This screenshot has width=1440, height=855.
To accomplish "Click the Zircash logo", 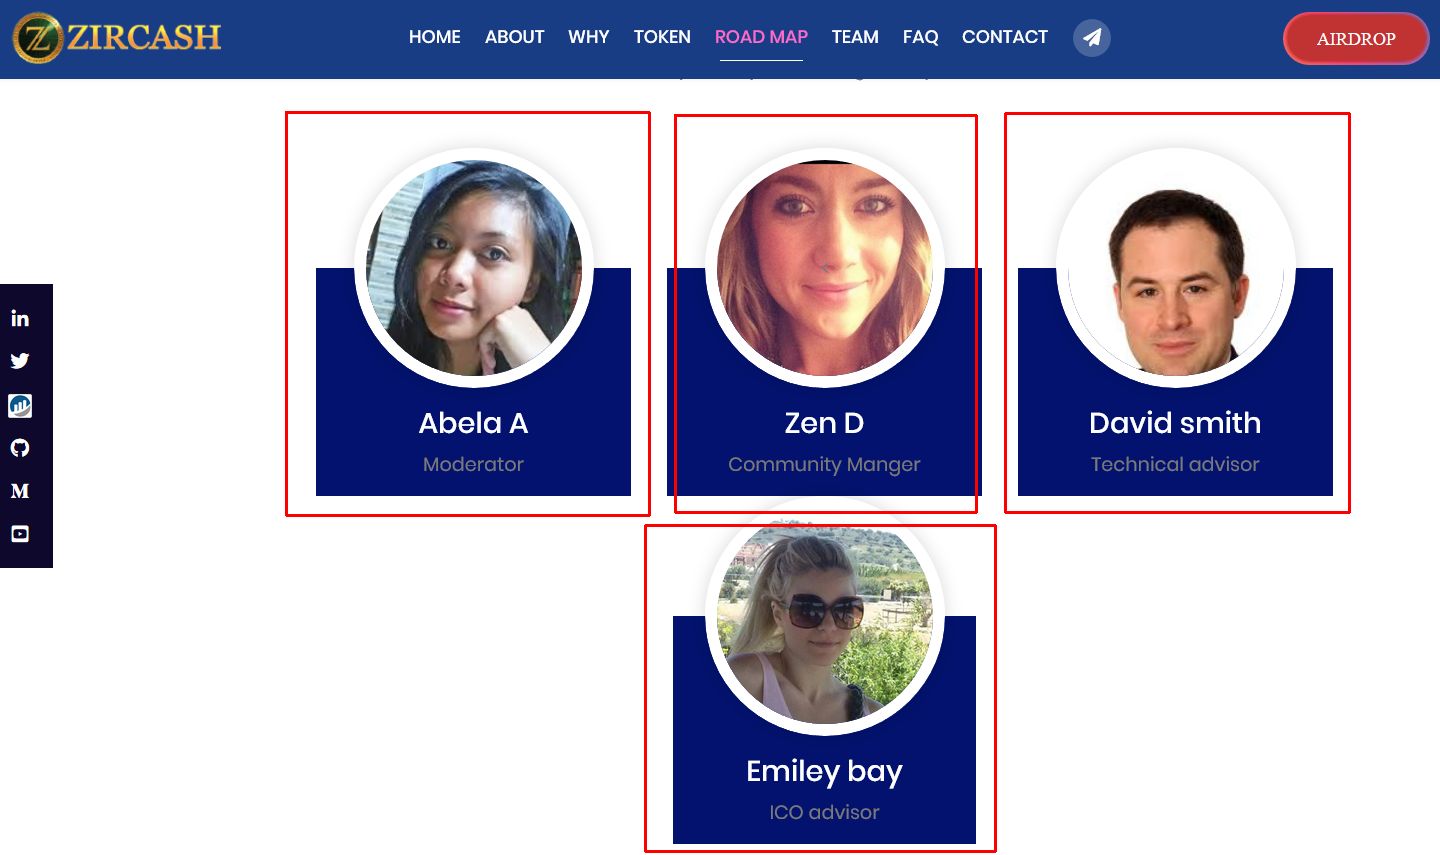I will [x=117, y=38].
